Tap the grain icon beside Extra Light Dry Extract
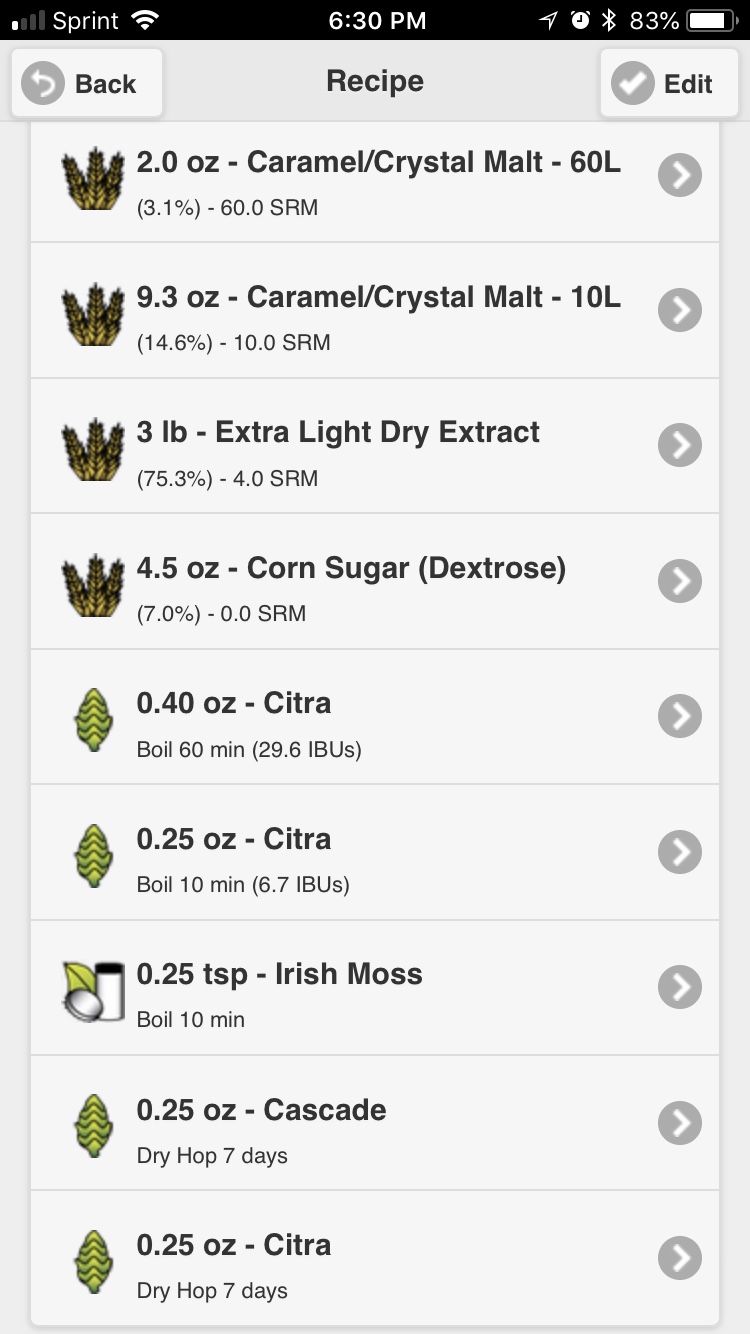 click(86, 448)
